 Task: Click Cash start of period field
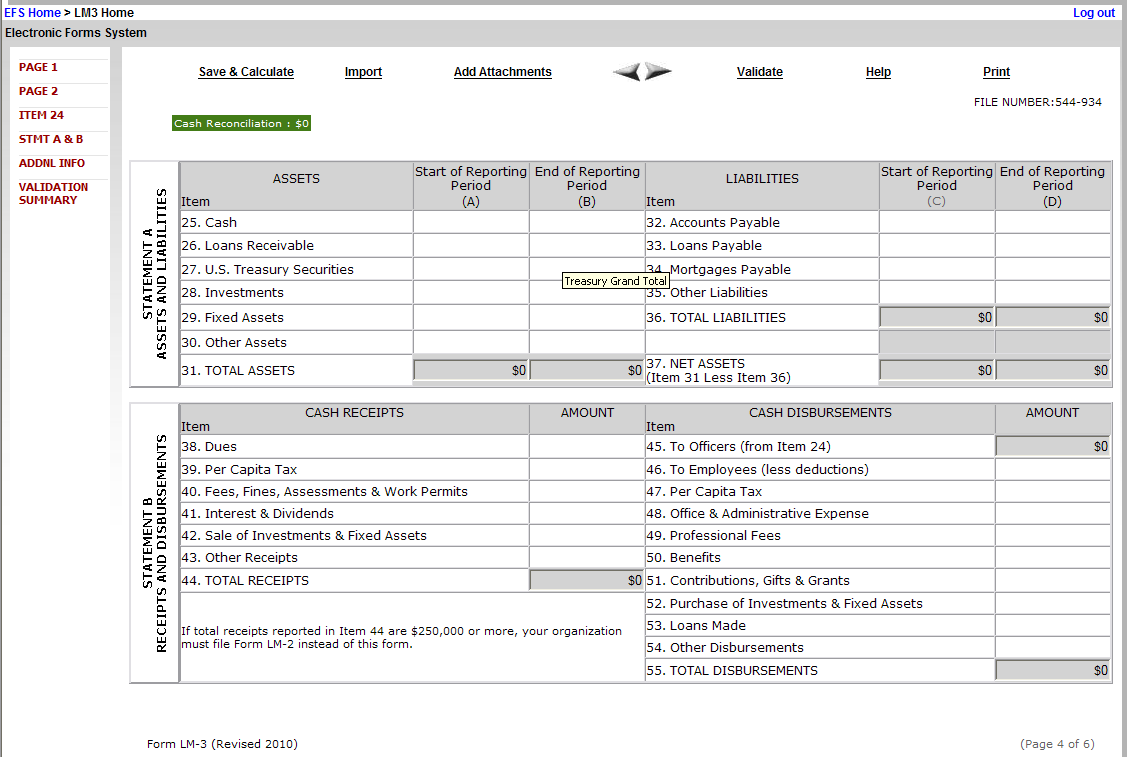coord(471,222)
